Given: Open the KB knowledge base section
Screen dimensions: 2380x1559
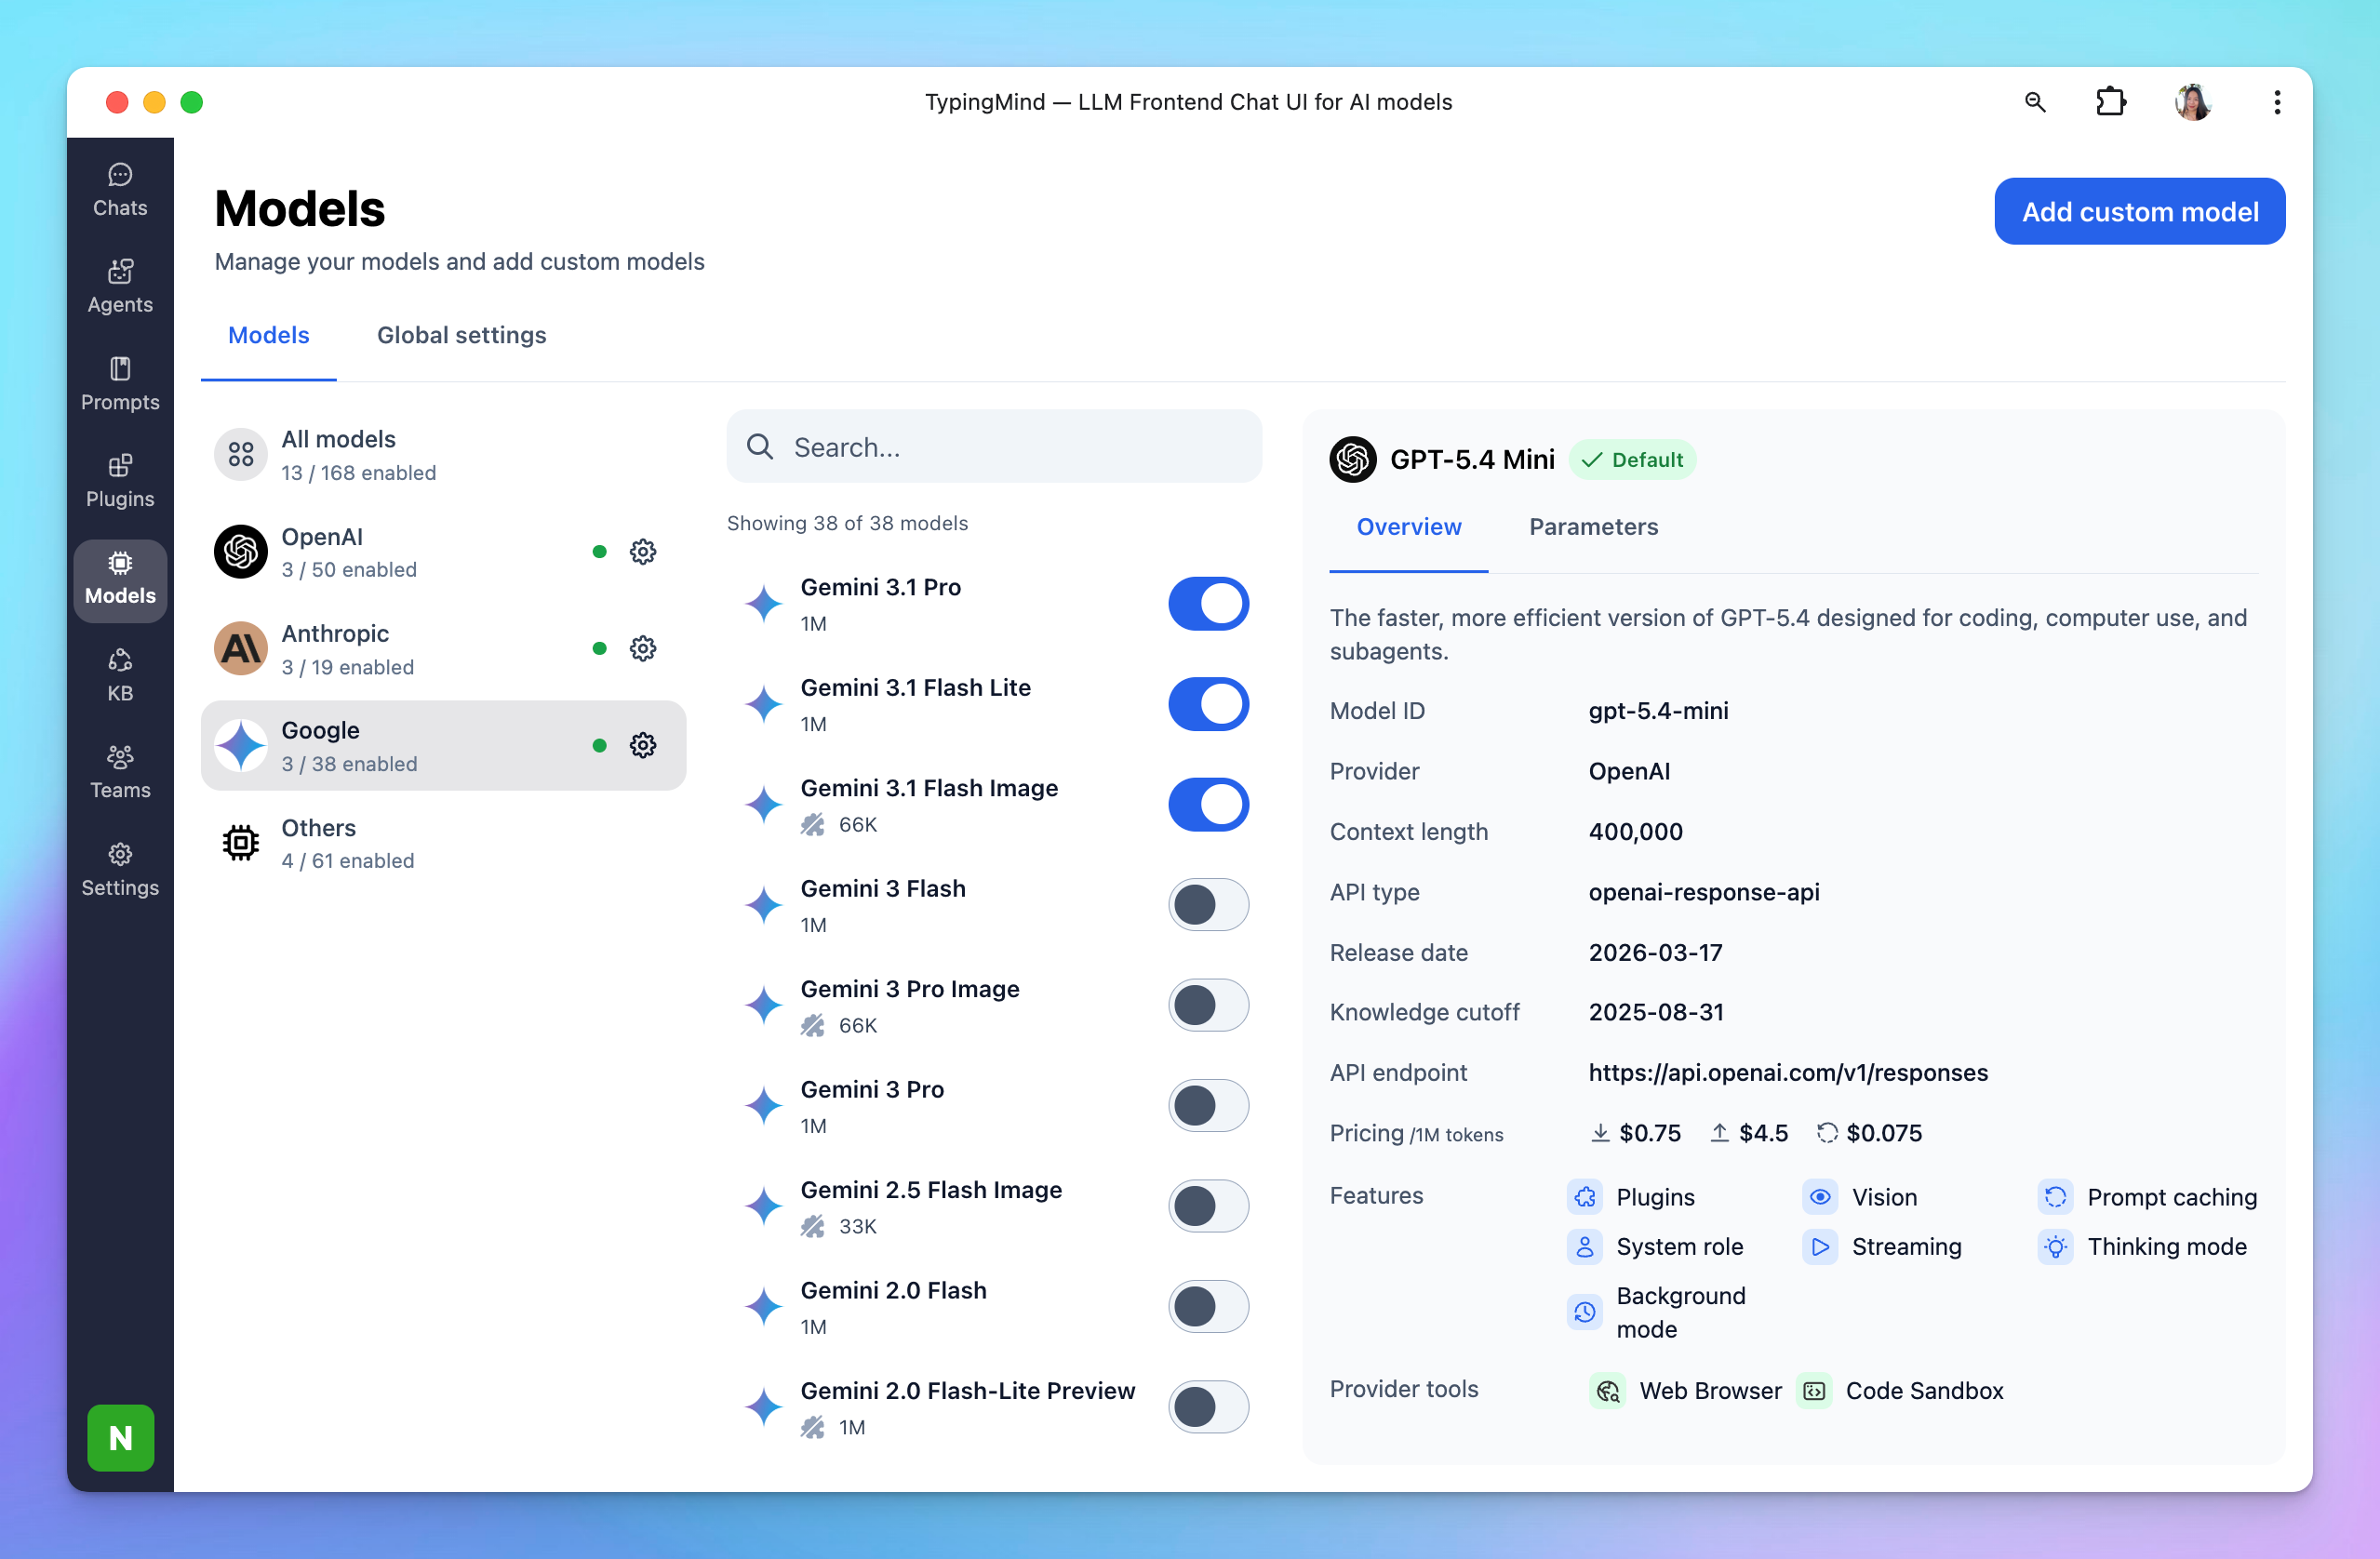Looking at the screenshot, I should pos(120,675).
